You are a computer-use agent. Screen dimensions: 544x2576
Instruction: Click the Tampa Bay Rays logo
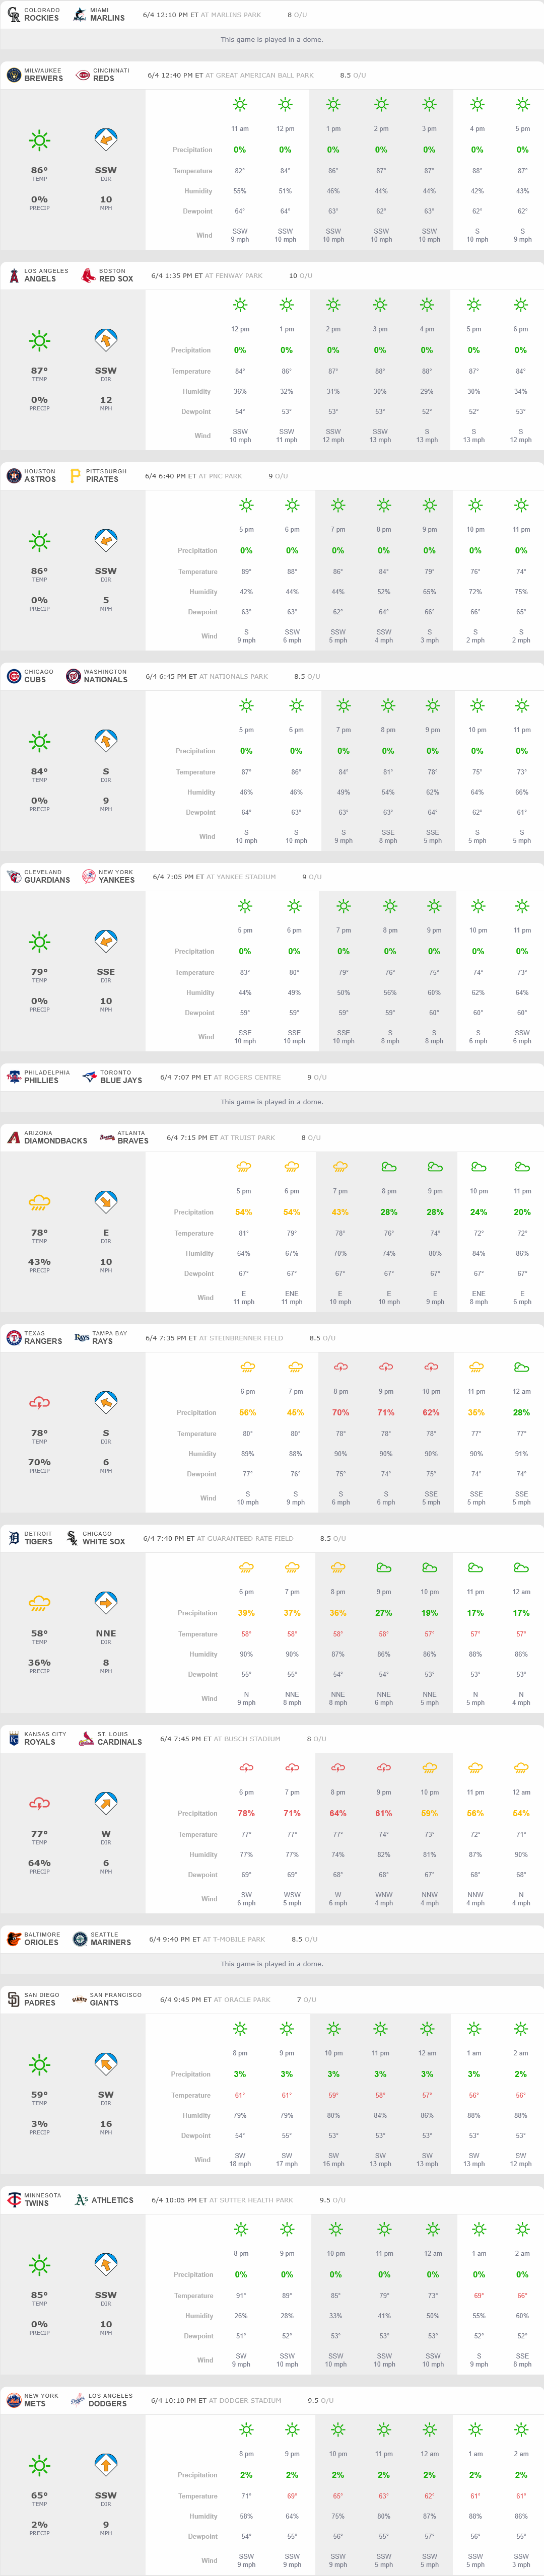pyautogui.click(x=82, y=1337)
